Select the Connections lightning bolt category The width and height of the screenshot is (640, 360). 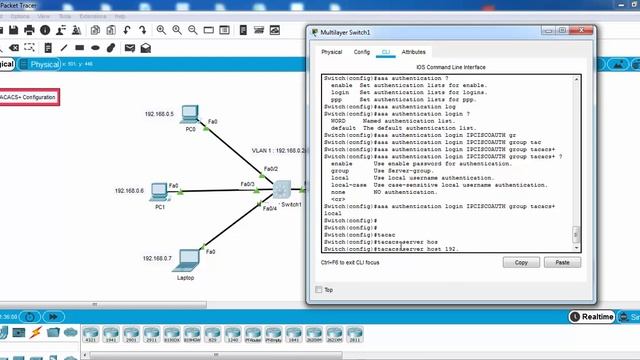click(x=36, y=333)
